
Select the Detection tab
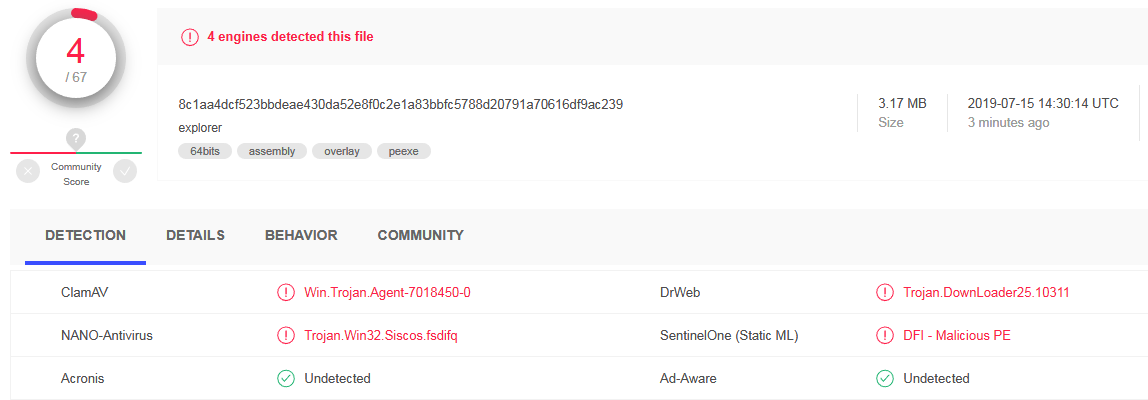pos(85,236)
